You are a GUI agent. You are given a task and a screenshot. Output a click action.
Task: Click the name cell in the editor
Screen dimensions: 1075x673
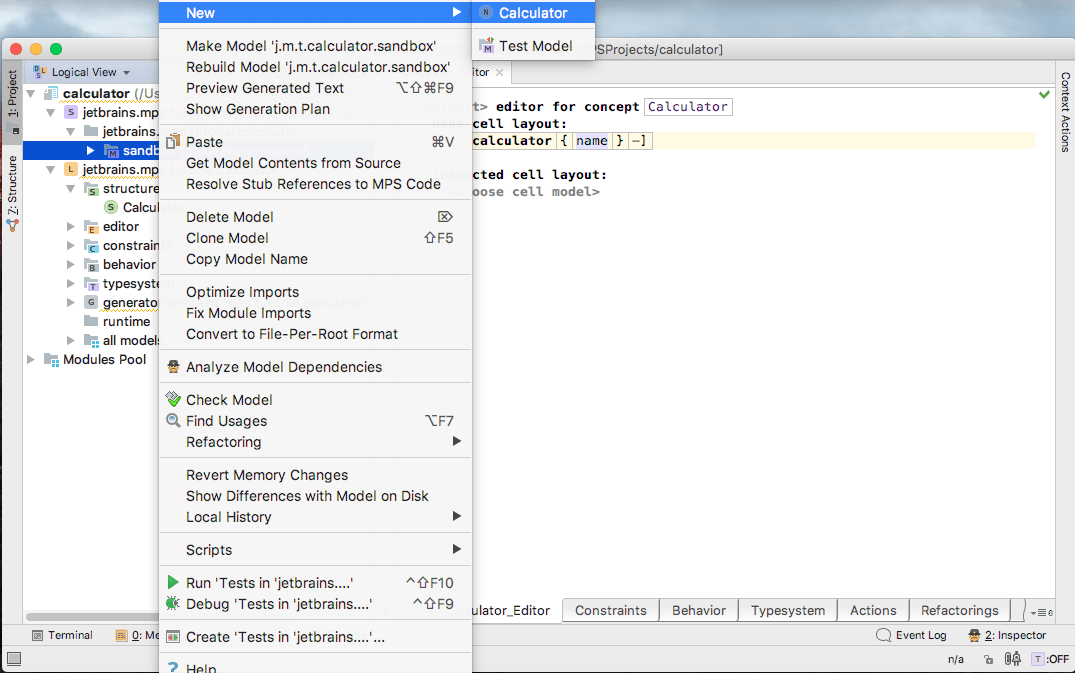click(x=591, y=141)
